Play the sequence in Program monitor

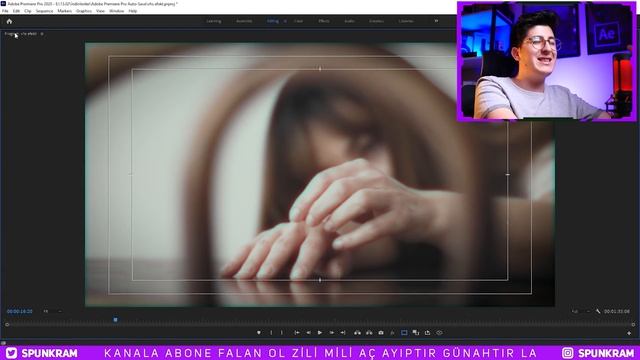(320, 333)
